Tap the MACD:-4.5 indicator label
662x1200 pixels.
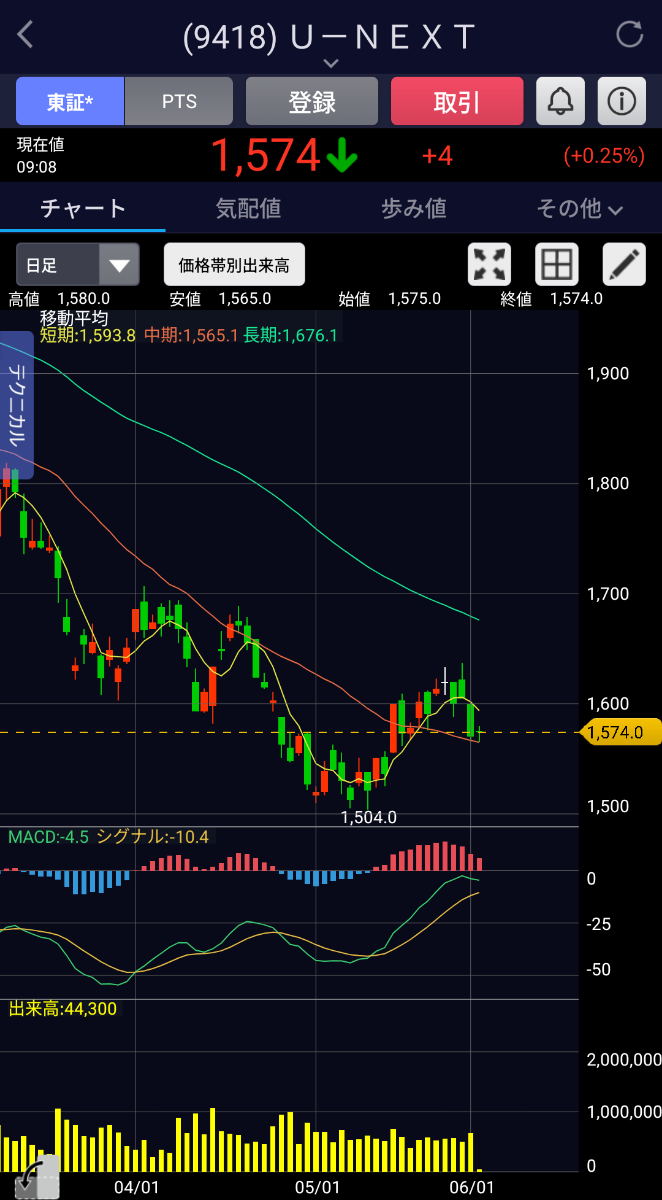(x=49, y=836)
